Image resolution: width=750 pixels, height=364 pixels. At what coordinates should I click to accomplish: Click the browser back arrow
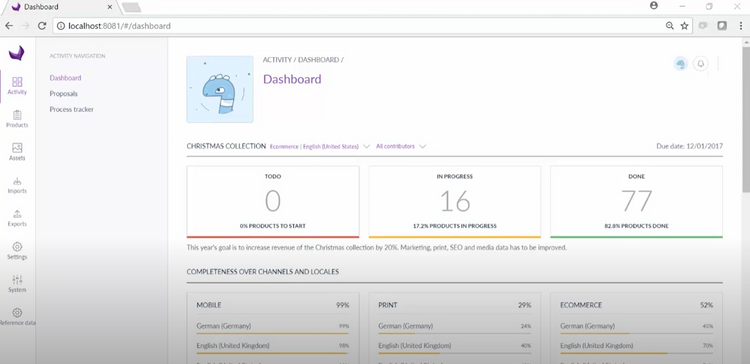coord(9,26)
